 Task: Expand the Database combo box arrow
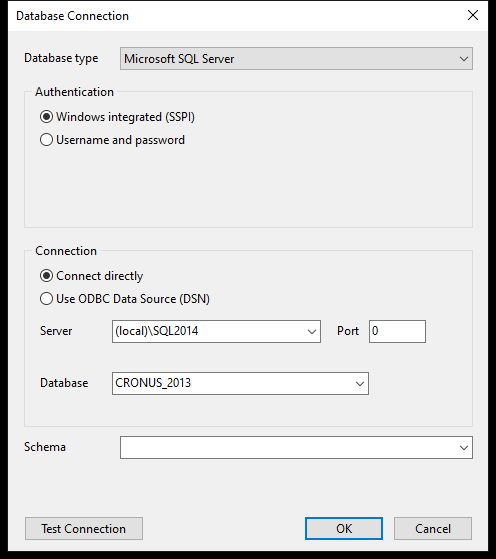point(360,384)
